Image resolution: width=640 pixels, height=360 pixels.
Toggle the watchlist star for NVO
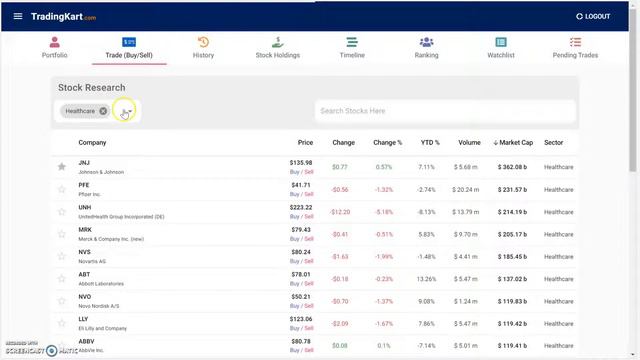pyautogui.click(x=62, y=301)
